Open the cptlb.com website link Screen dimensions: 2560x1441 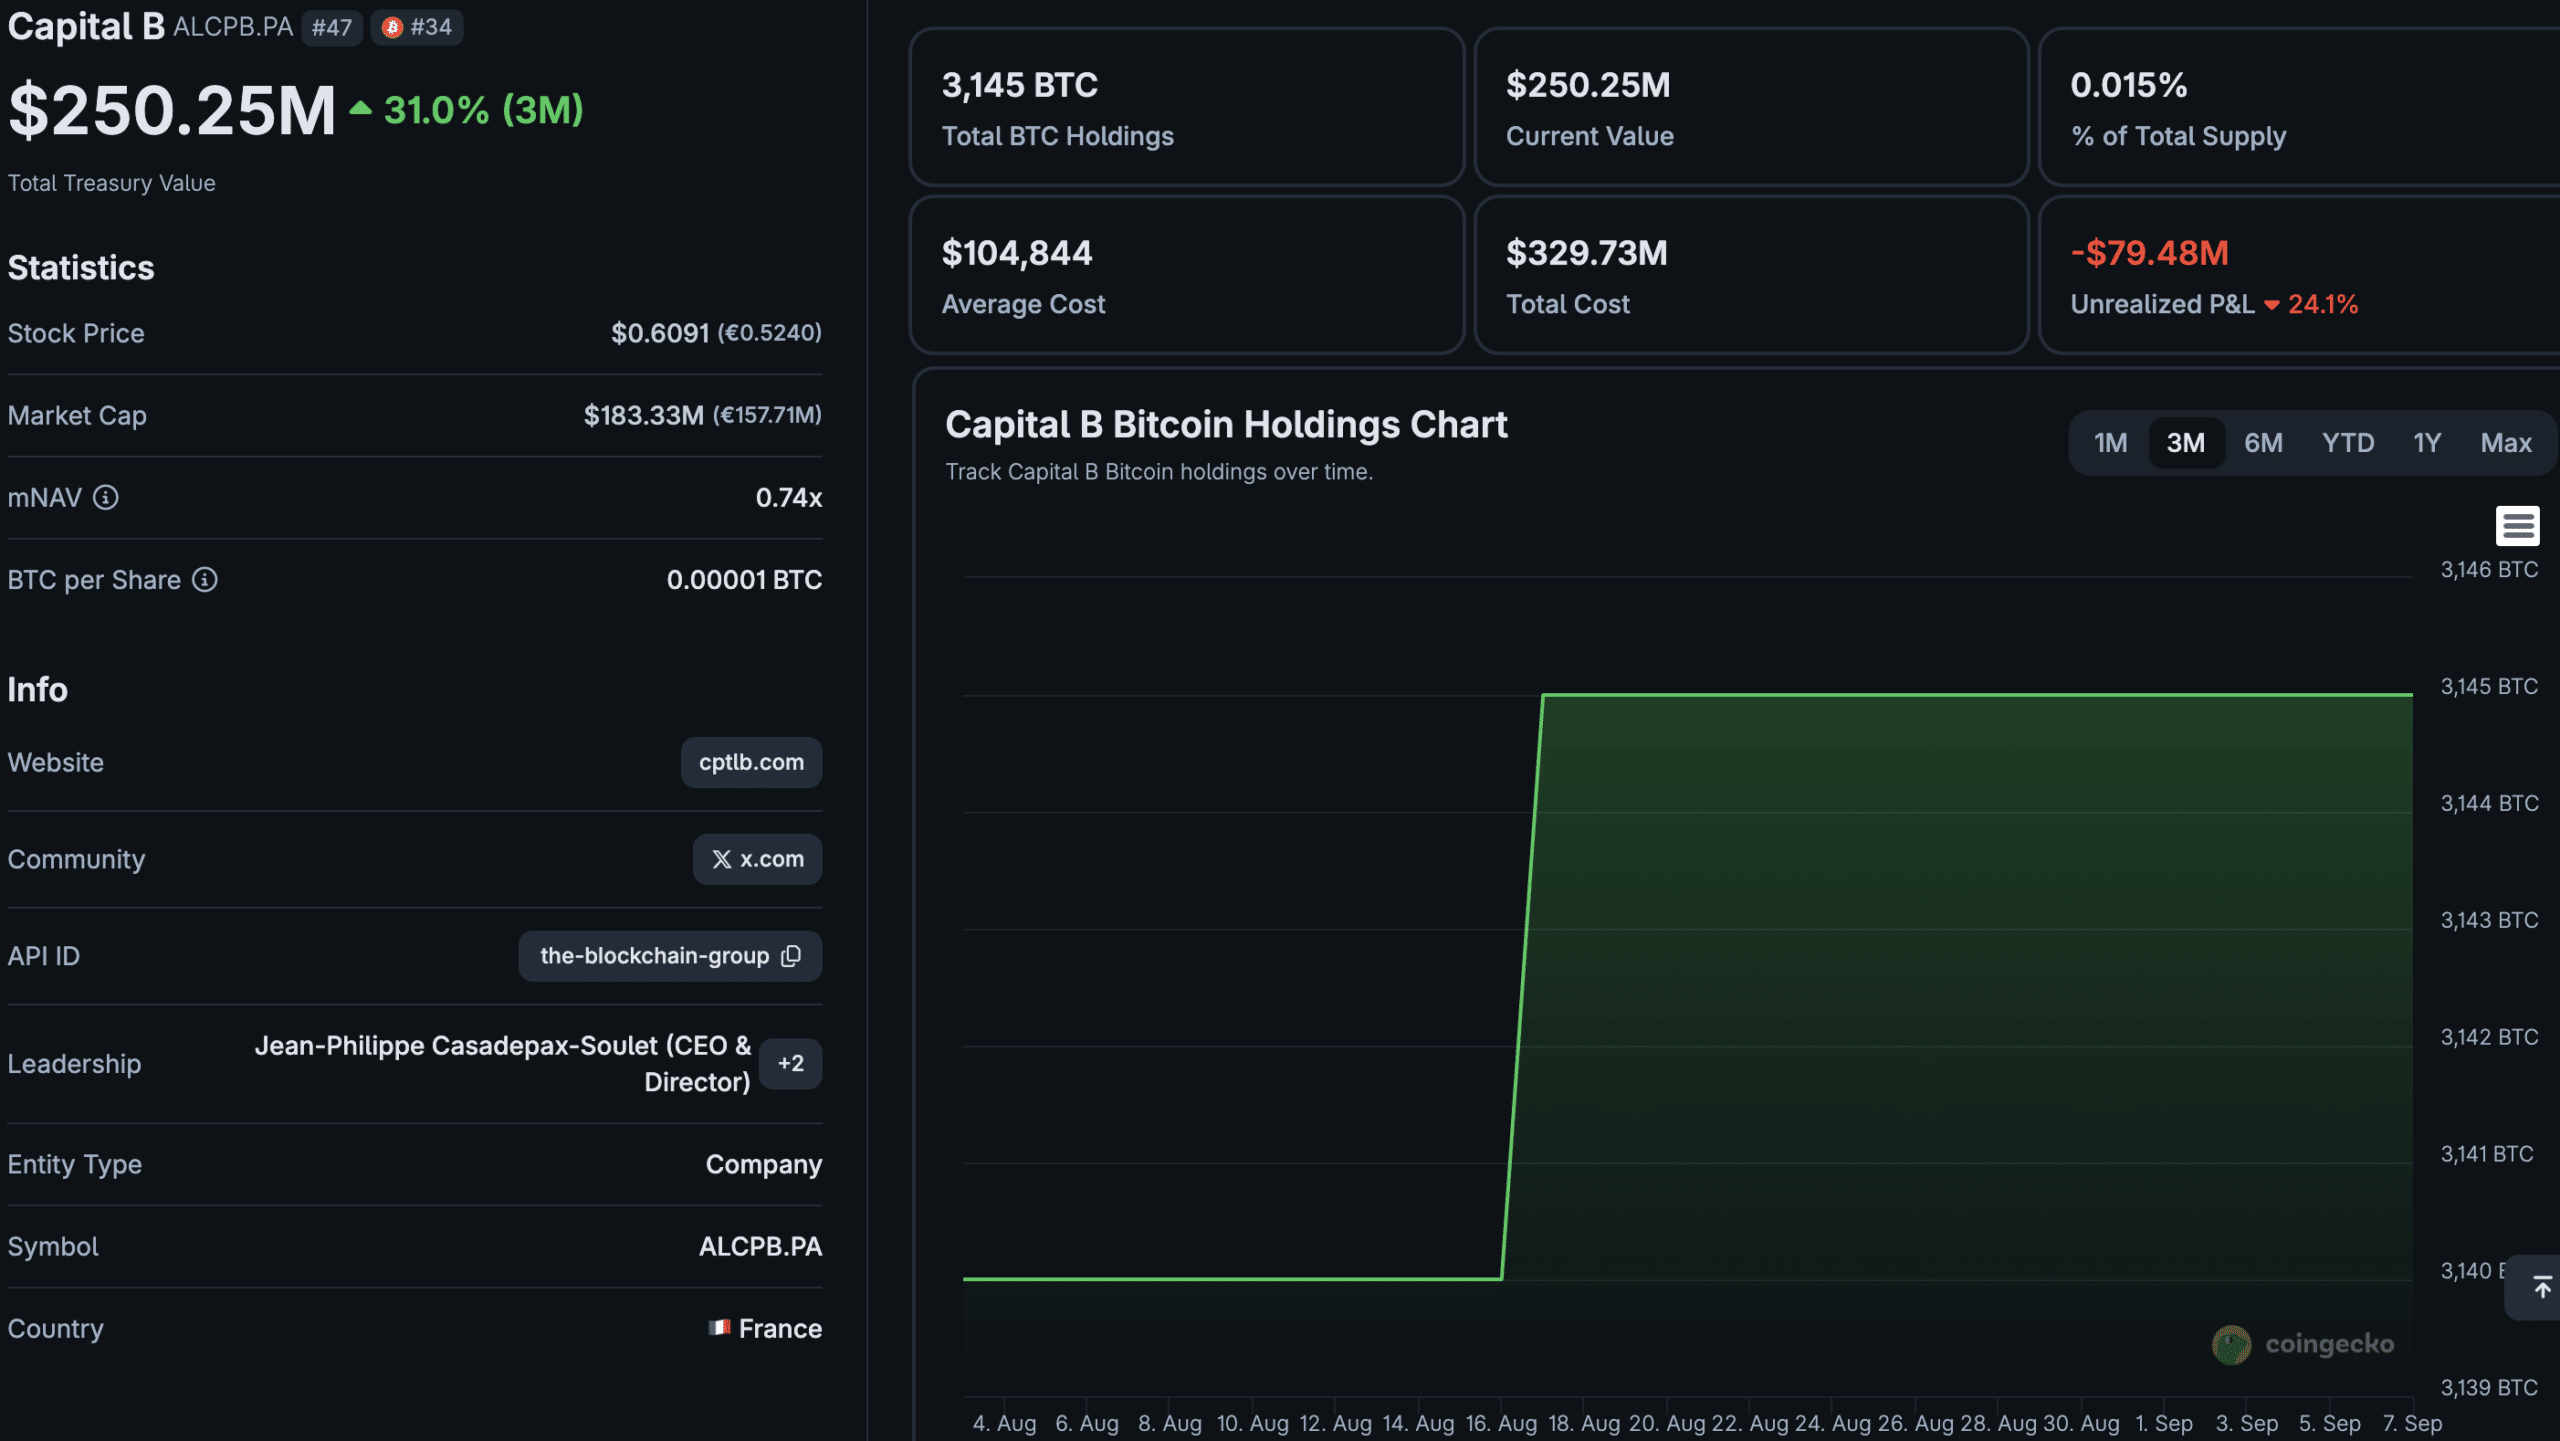[x=751, y=763]
